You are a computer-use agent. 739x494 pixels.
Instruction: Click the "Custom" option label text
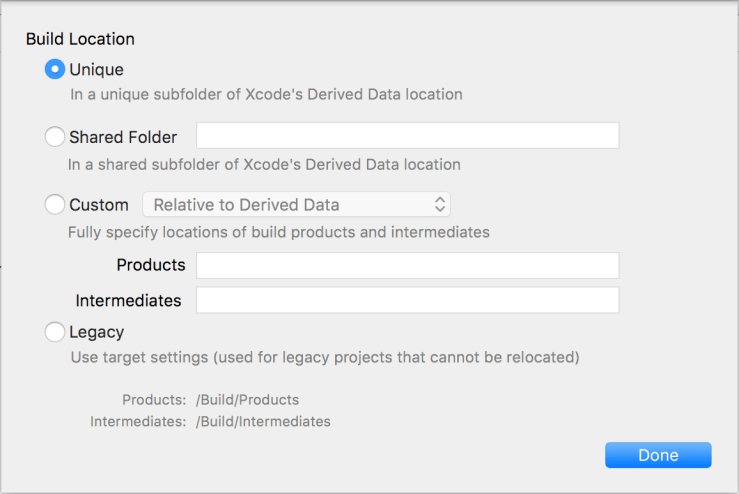[x=99, y=205]
